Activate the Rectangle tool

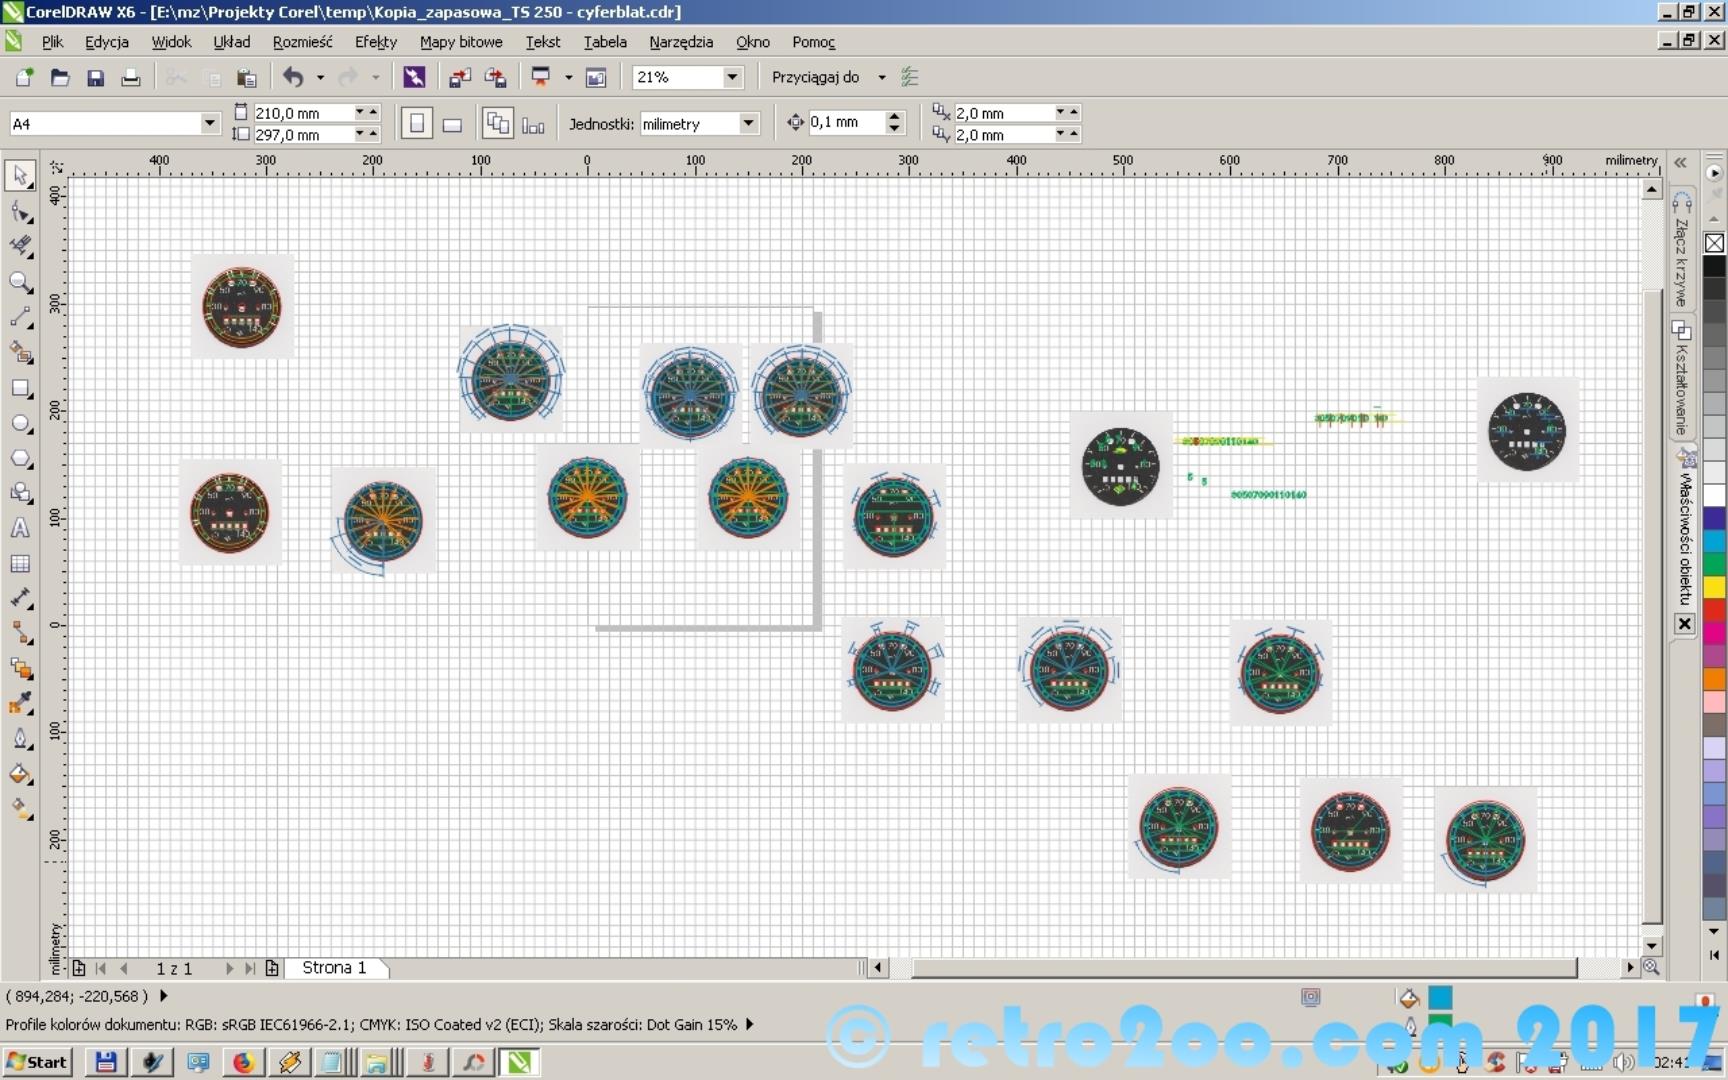pyautogui.click(x=20, y=389)
